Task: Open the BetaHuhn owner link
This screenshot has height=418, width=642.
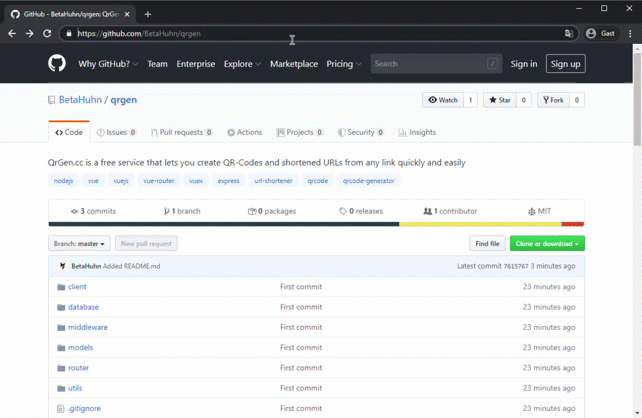Action: click(x=80, y=100)
